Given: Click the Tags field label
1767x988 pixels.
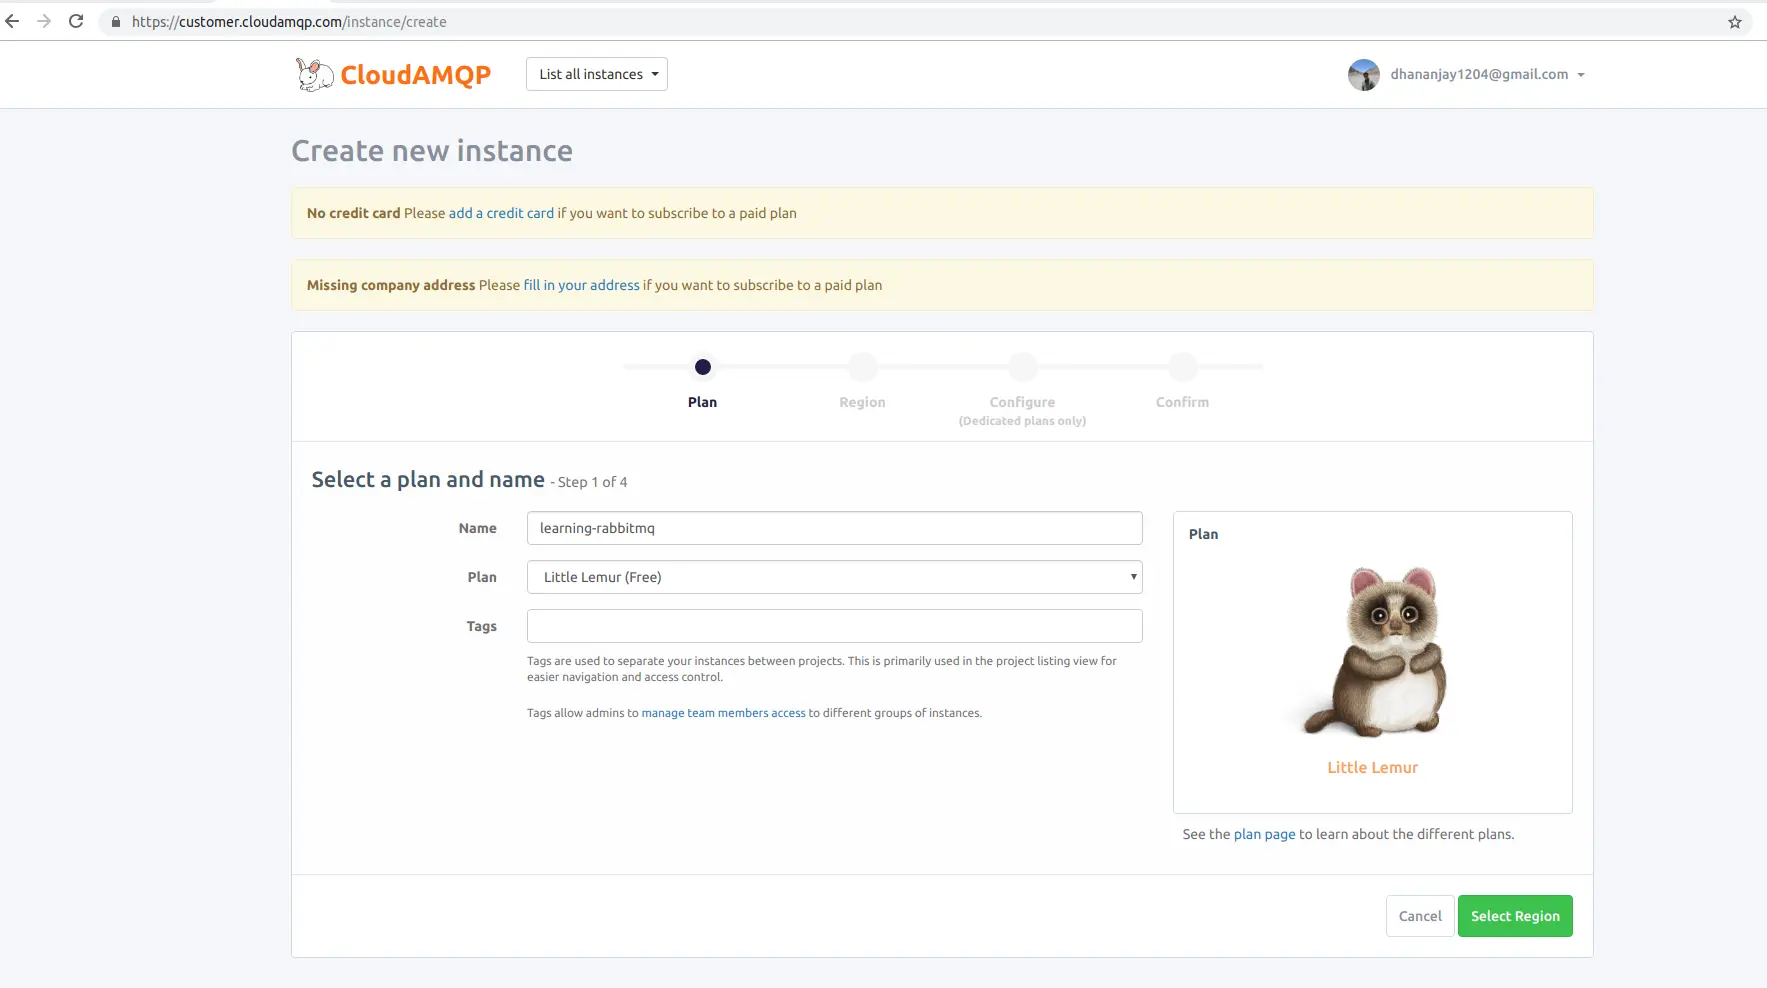Looking at the screenshot, I should 482,626.
